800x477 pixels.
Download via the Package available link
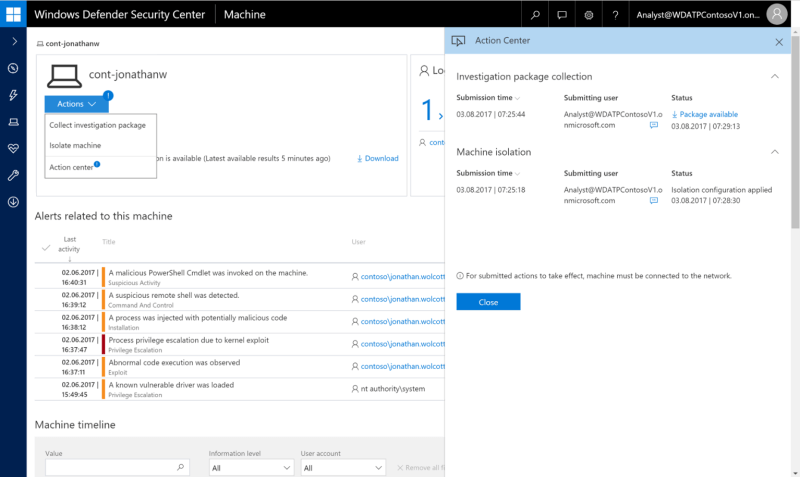click(705, 114)
